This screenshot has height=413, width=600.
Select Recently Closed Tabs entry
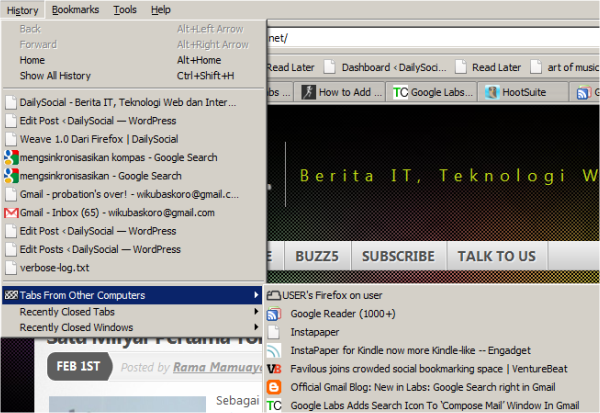(132, 312)
